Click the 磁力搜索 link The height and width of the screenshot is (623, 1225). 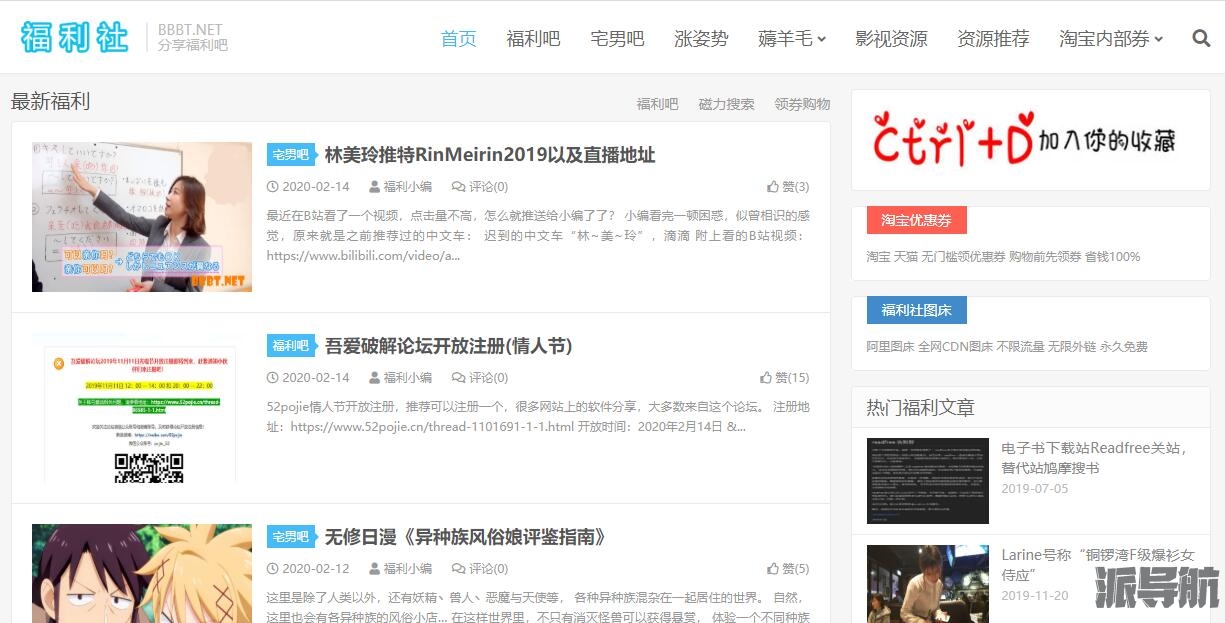click(726, 104)
